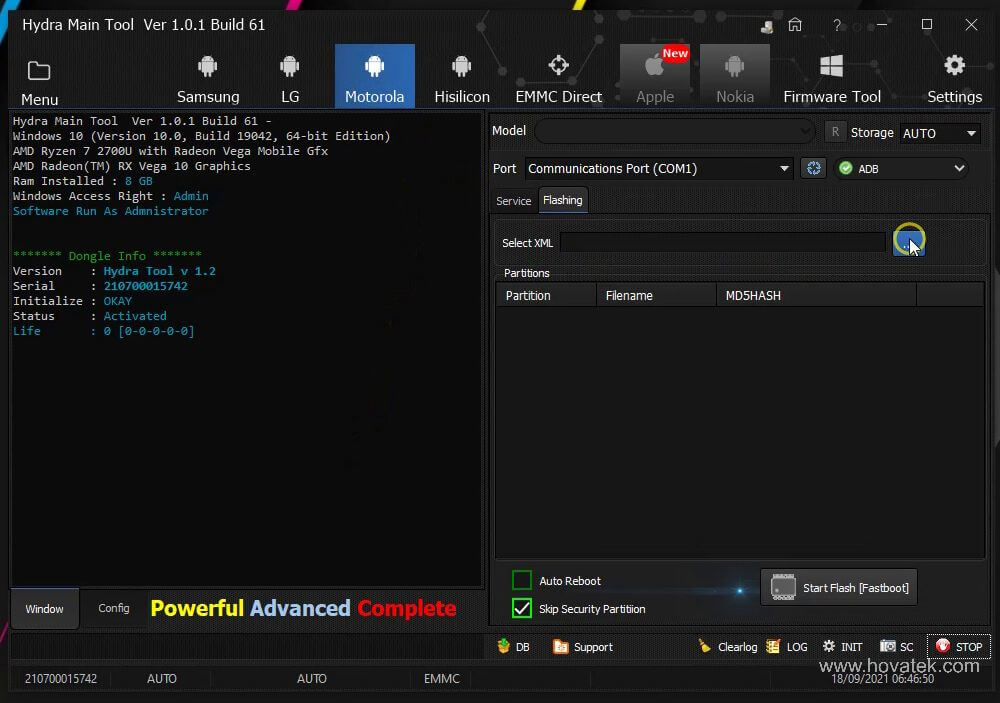Click the Hisilicon brand icon
This screenshot has width=1000, height=703.
coord(461,75)
